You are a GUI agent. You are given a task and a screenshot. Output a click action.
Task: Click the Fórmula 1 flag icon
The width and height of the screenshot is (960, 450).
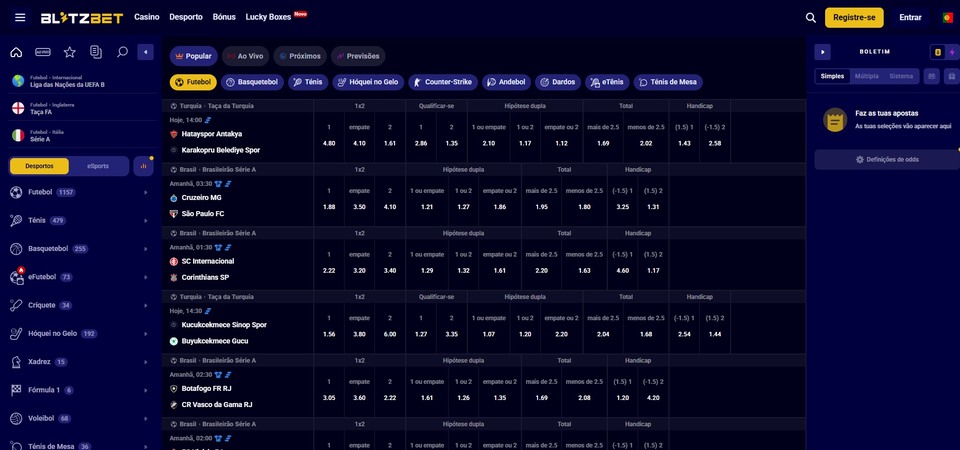click(17, 390)
